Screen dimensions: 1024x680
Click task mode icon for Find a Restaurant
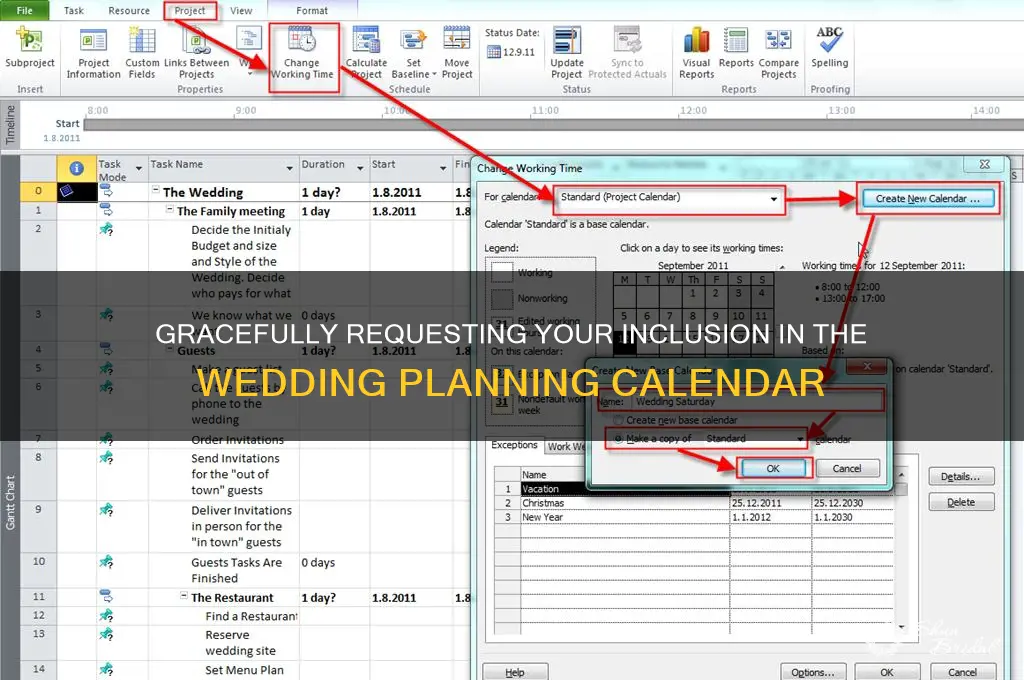tap(106, 615)
